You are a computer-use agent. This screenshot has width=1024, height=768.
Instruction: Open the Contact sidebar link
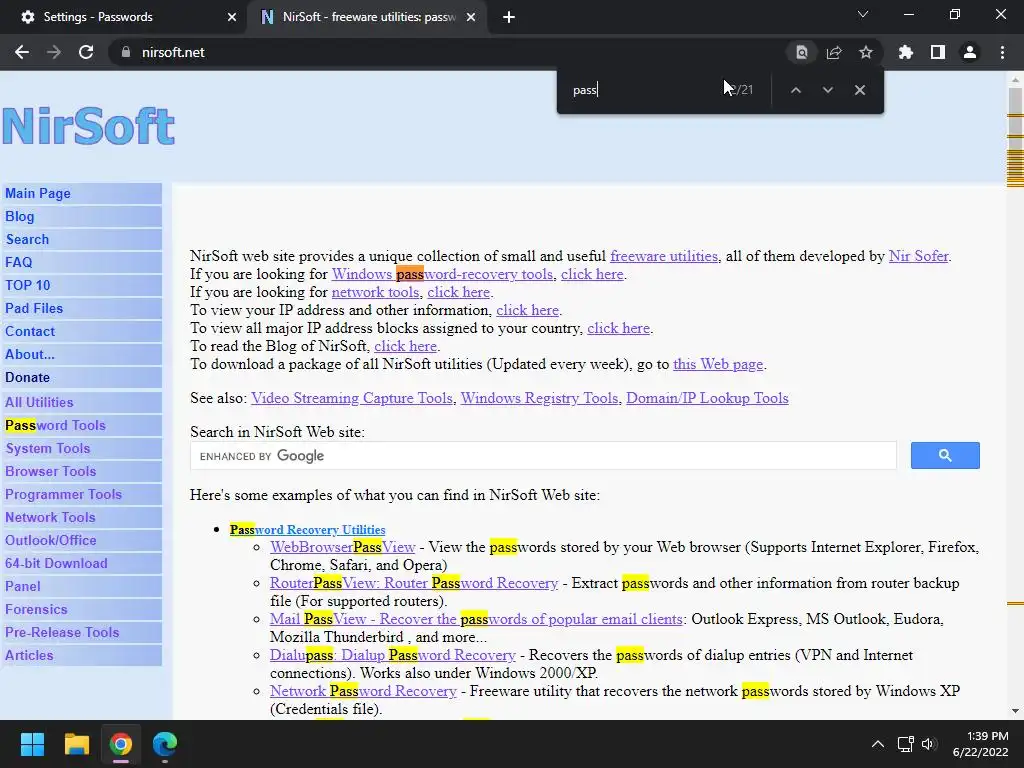pos(82,331)
